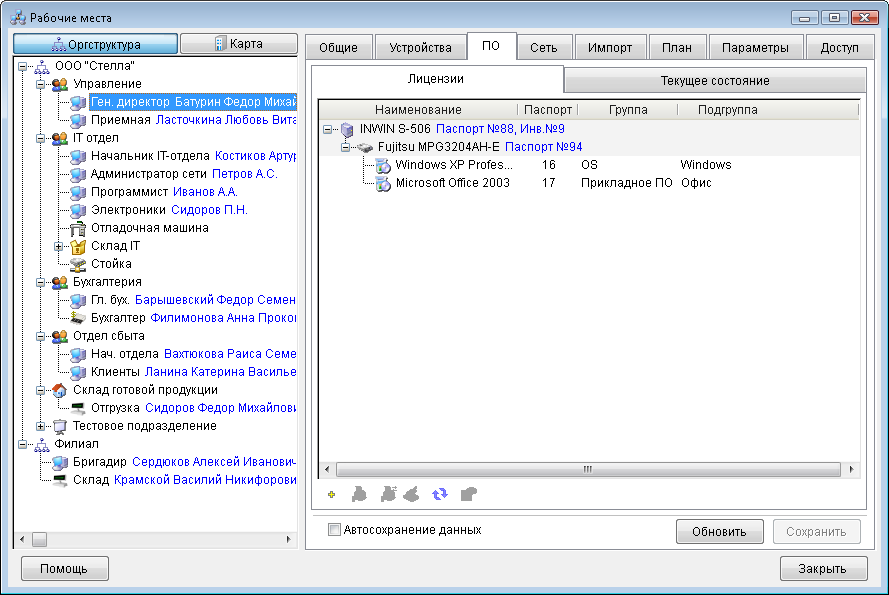Open the Устройства tab
The height and width of the screenshot is (595, 889).
coord(420,46)
